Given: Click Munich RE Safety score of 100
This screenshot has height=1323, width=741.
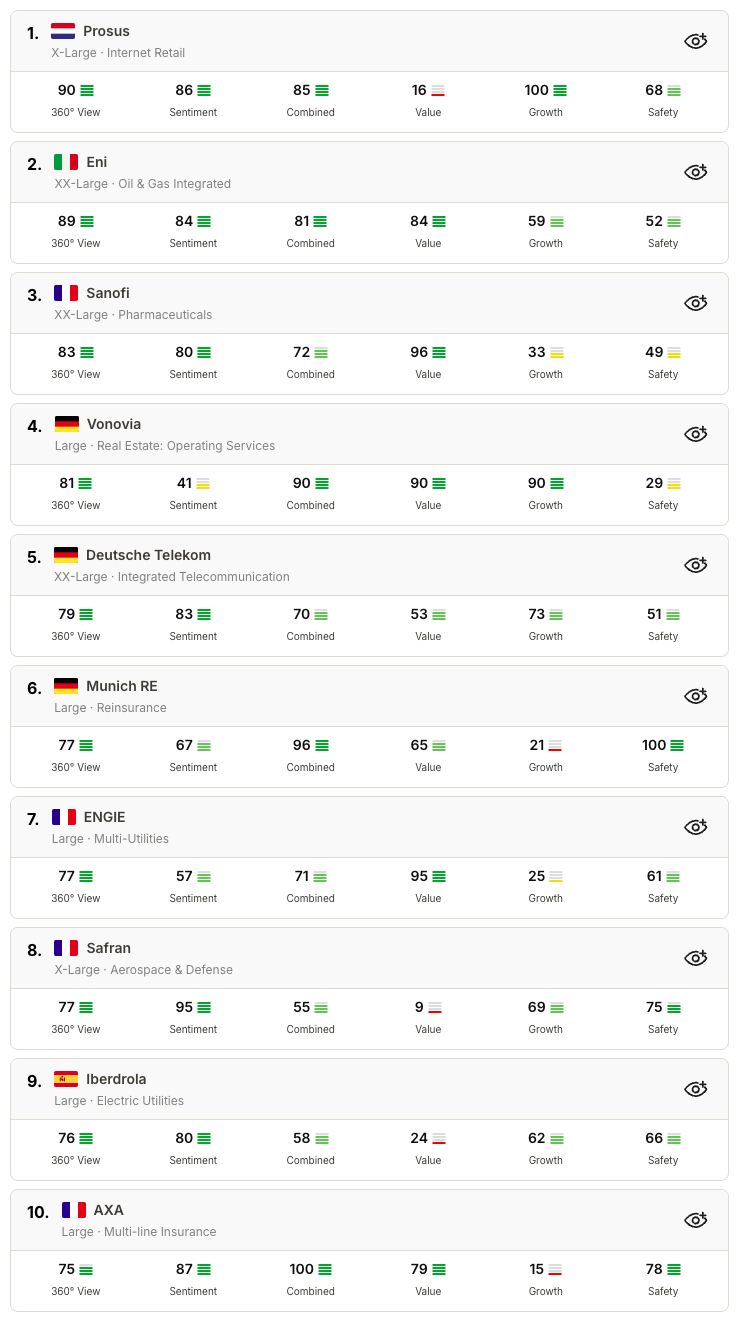Looking at the screenshot, I should (654, 745).
